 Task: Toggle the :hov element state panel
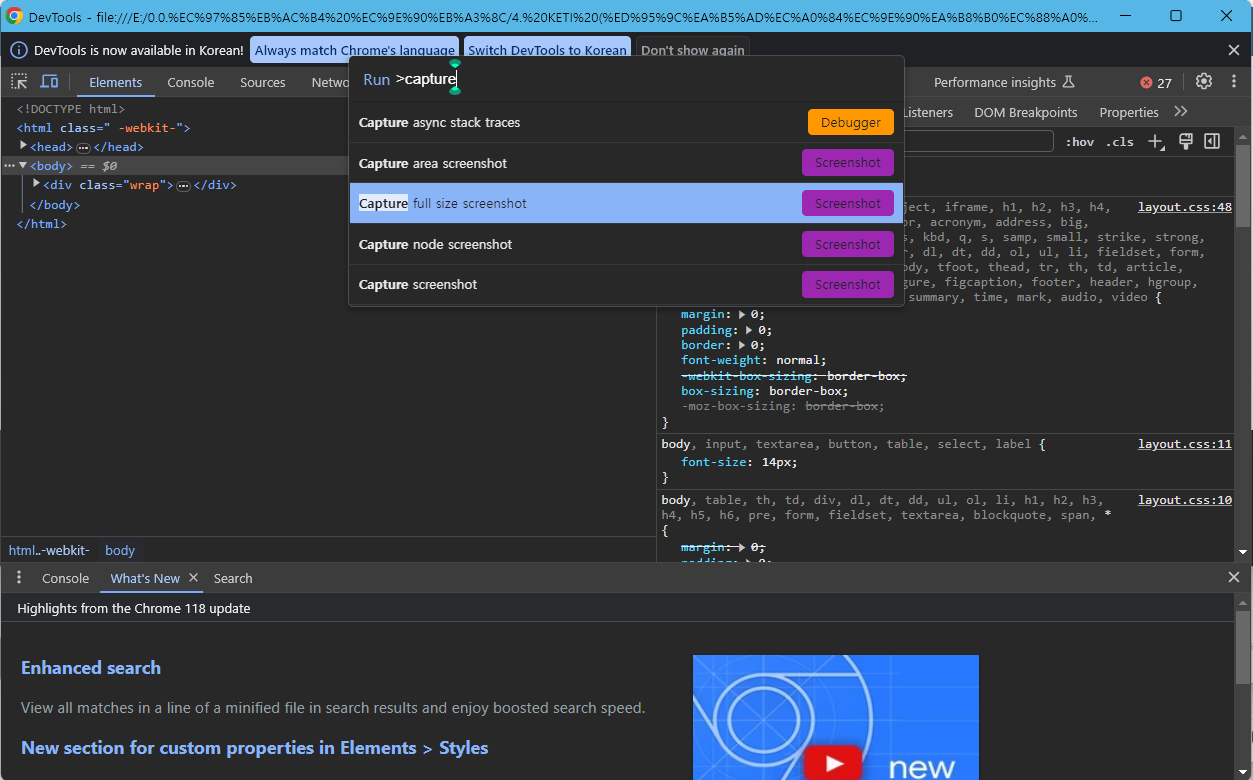pyautogui.click(x=1080, y=142)
